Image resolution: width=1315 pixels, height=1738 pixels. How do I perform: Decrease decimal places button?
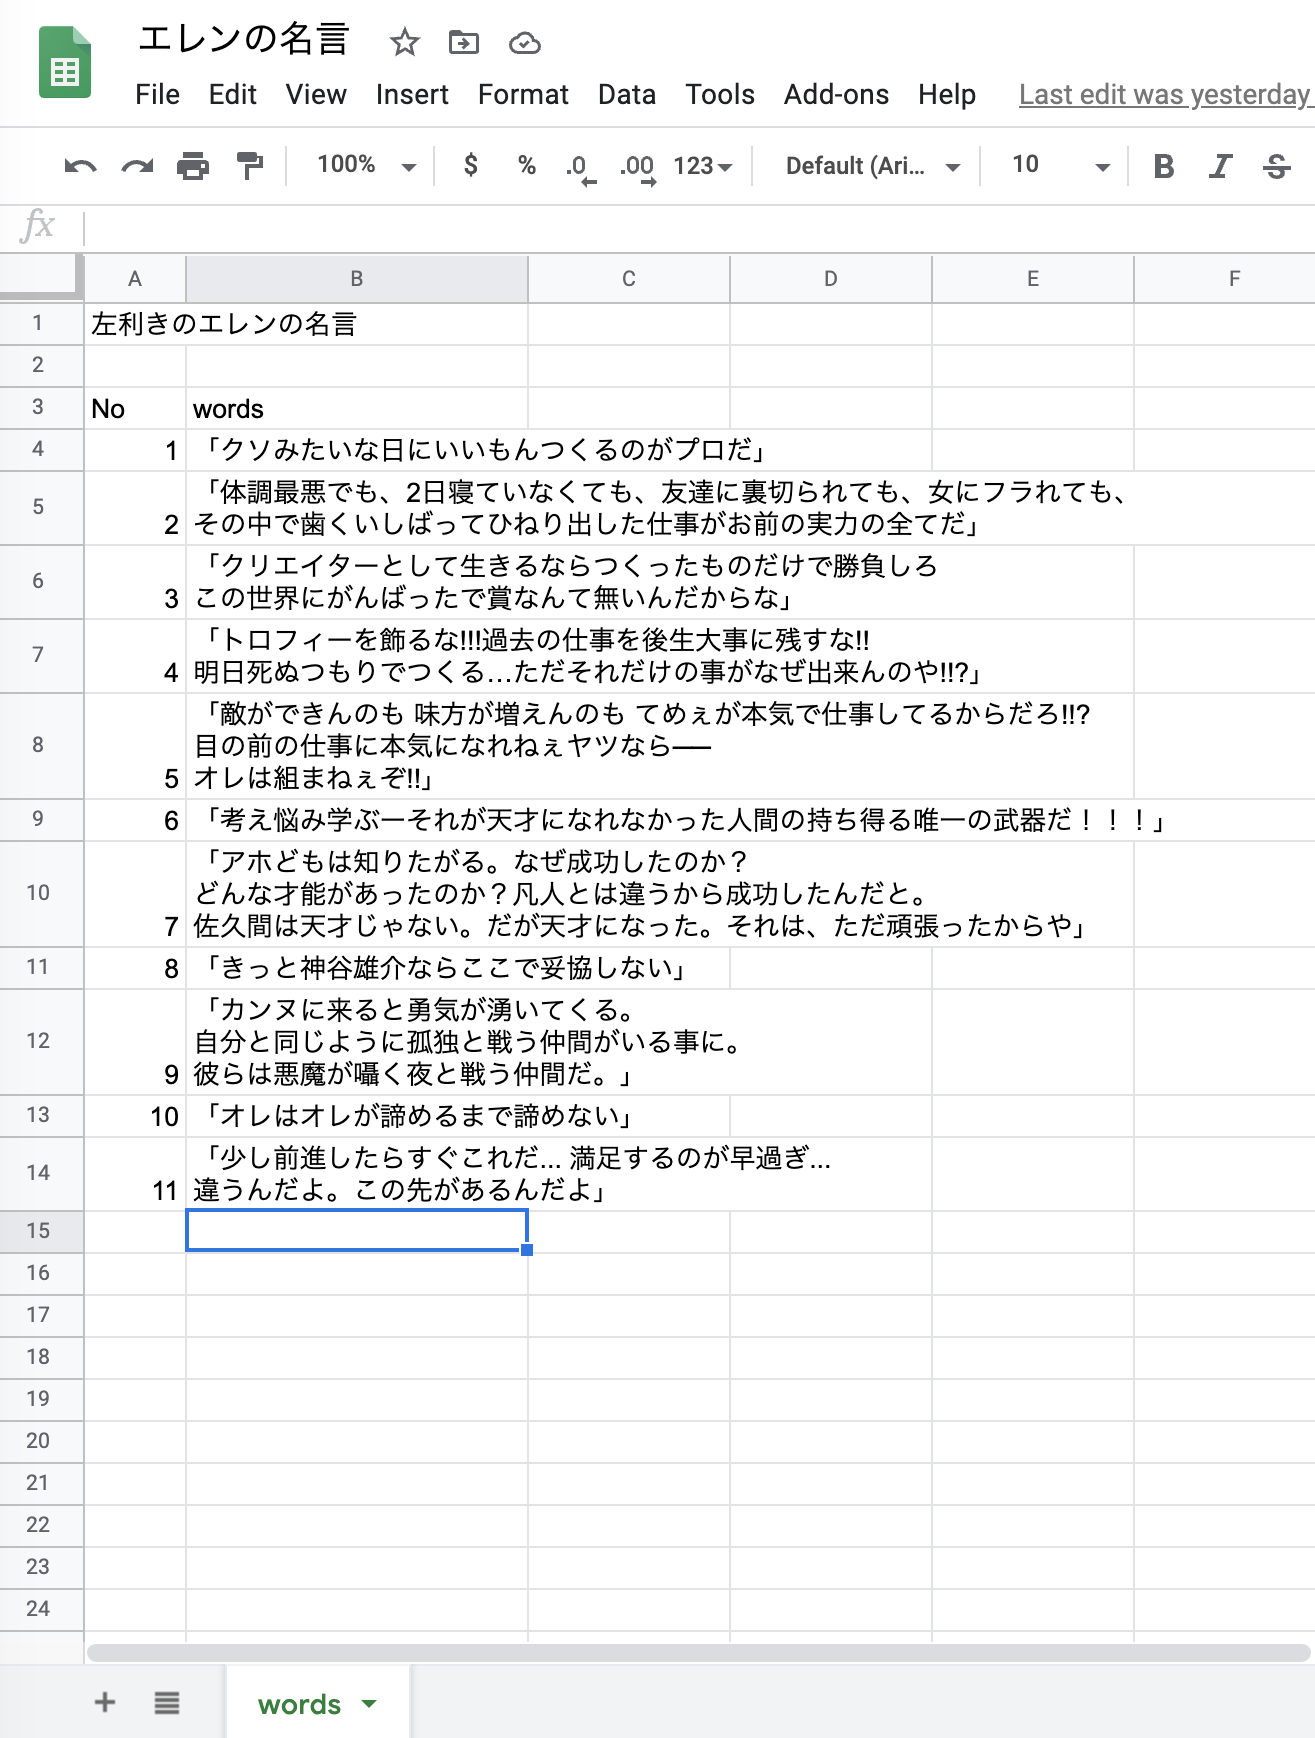point(580,167)
